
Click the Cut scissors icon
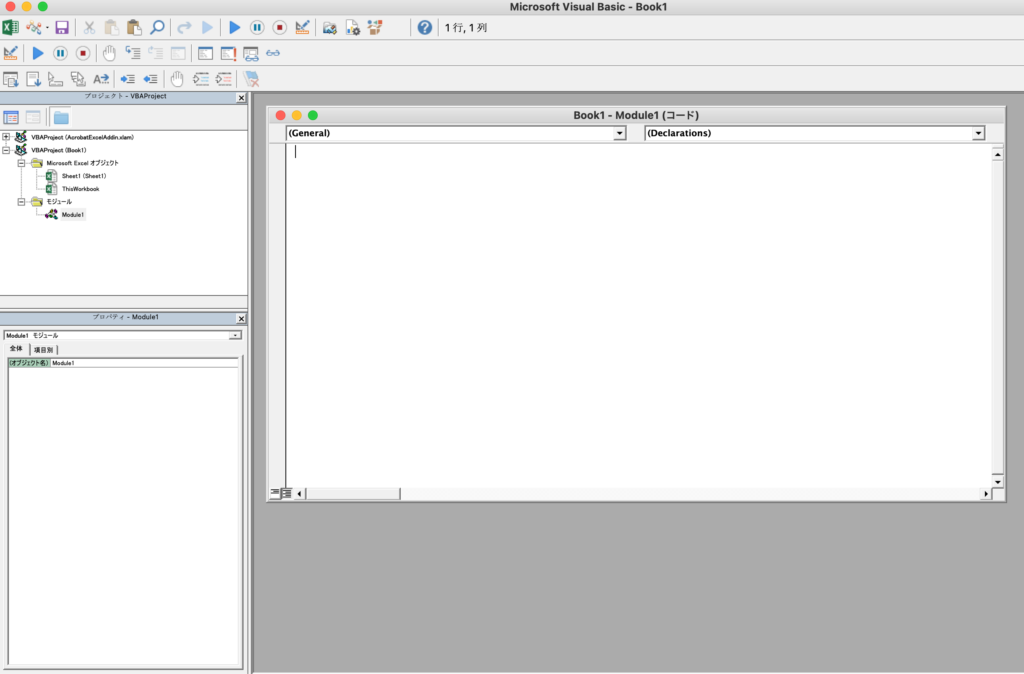click(x=89, y=27)
